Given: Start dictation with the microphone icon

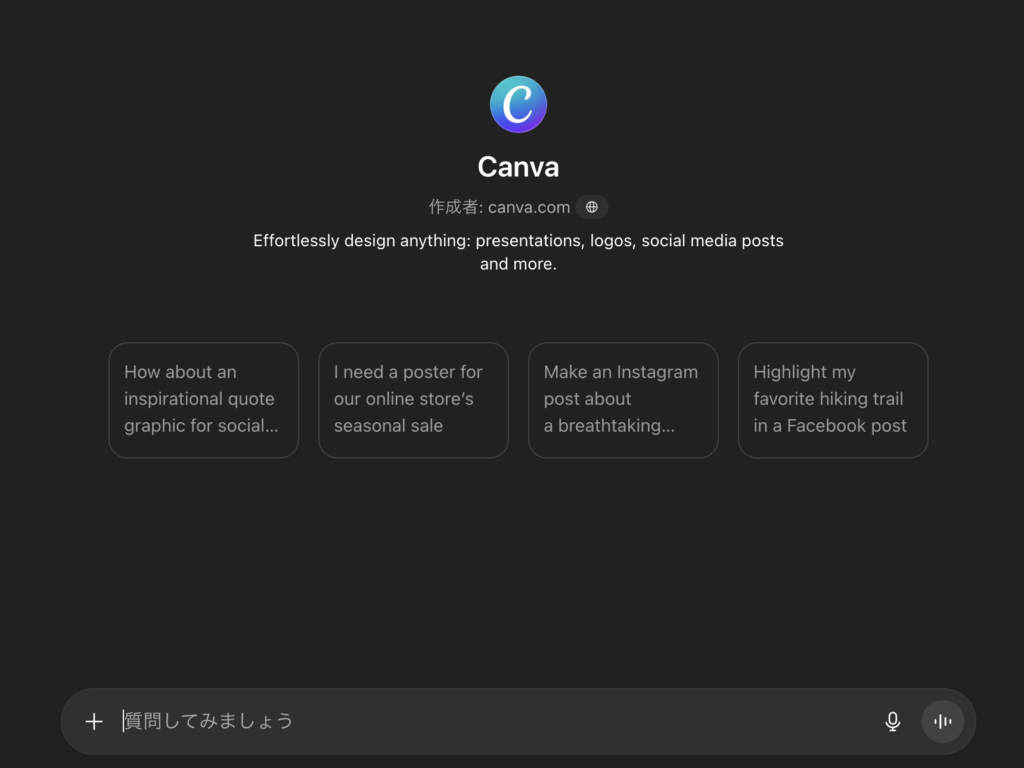Looking at the screenshot, I should pos(893,721).
